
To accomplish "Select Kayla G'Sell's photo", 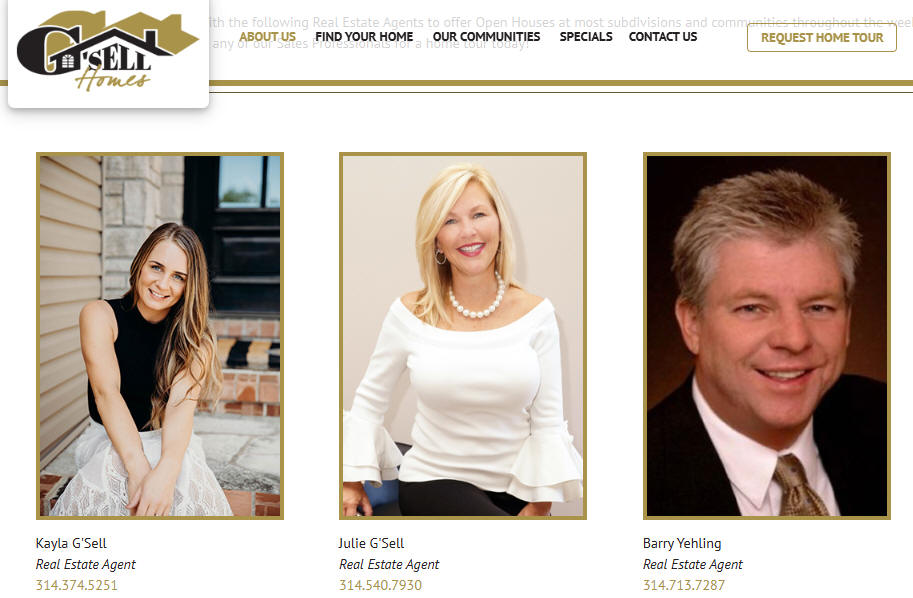I will (x=160, y=336).
